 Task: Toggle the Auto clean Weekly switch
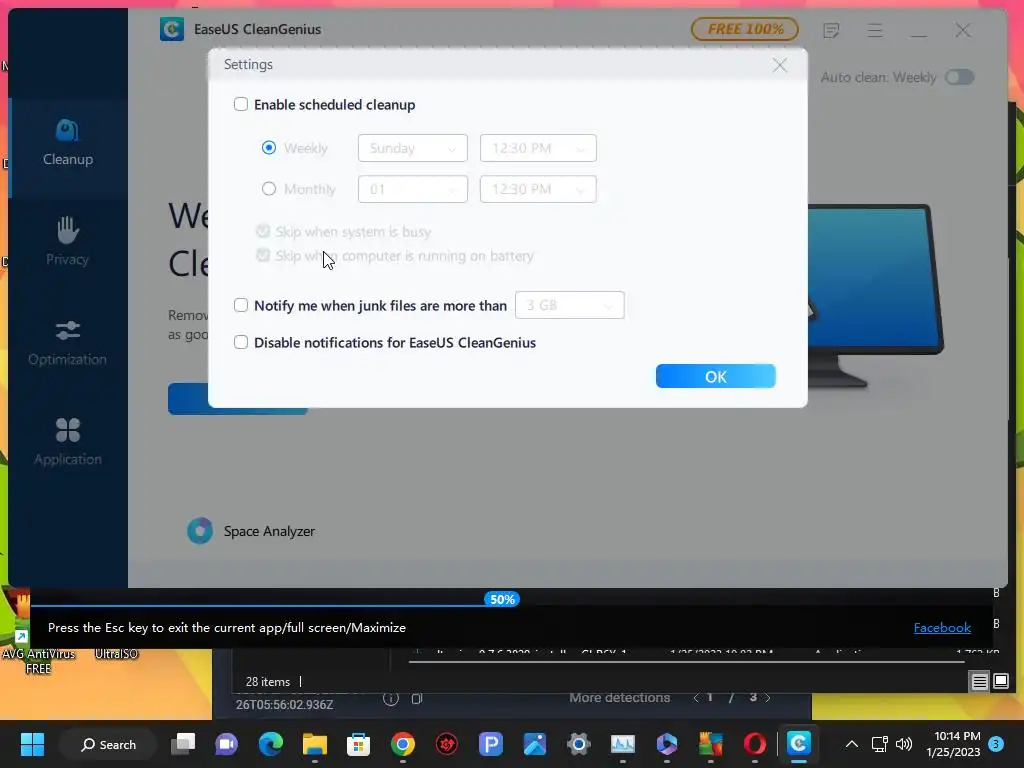click(x=959, y=77)
